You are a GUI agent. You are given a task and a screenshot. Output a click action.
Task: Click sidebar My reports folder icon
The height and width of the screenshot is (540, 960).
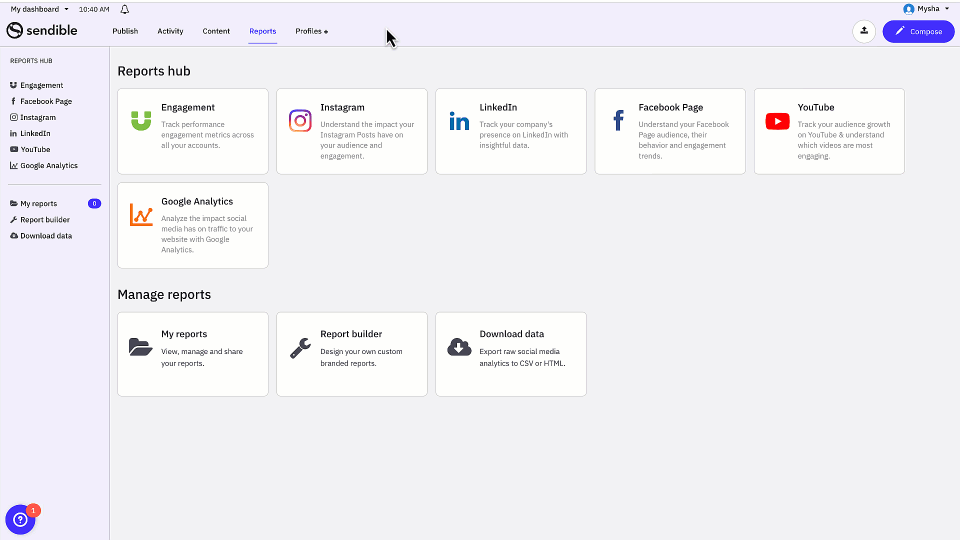[13, 203]
